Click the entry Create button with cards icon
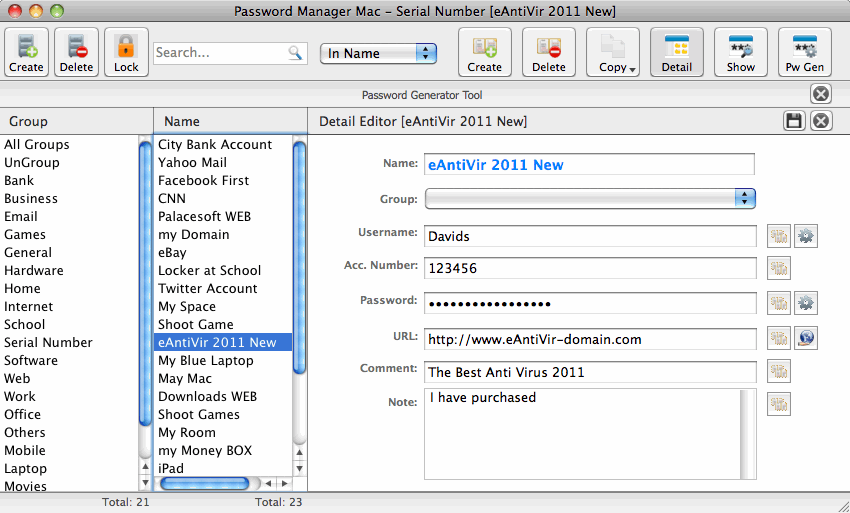 [485, 52]
